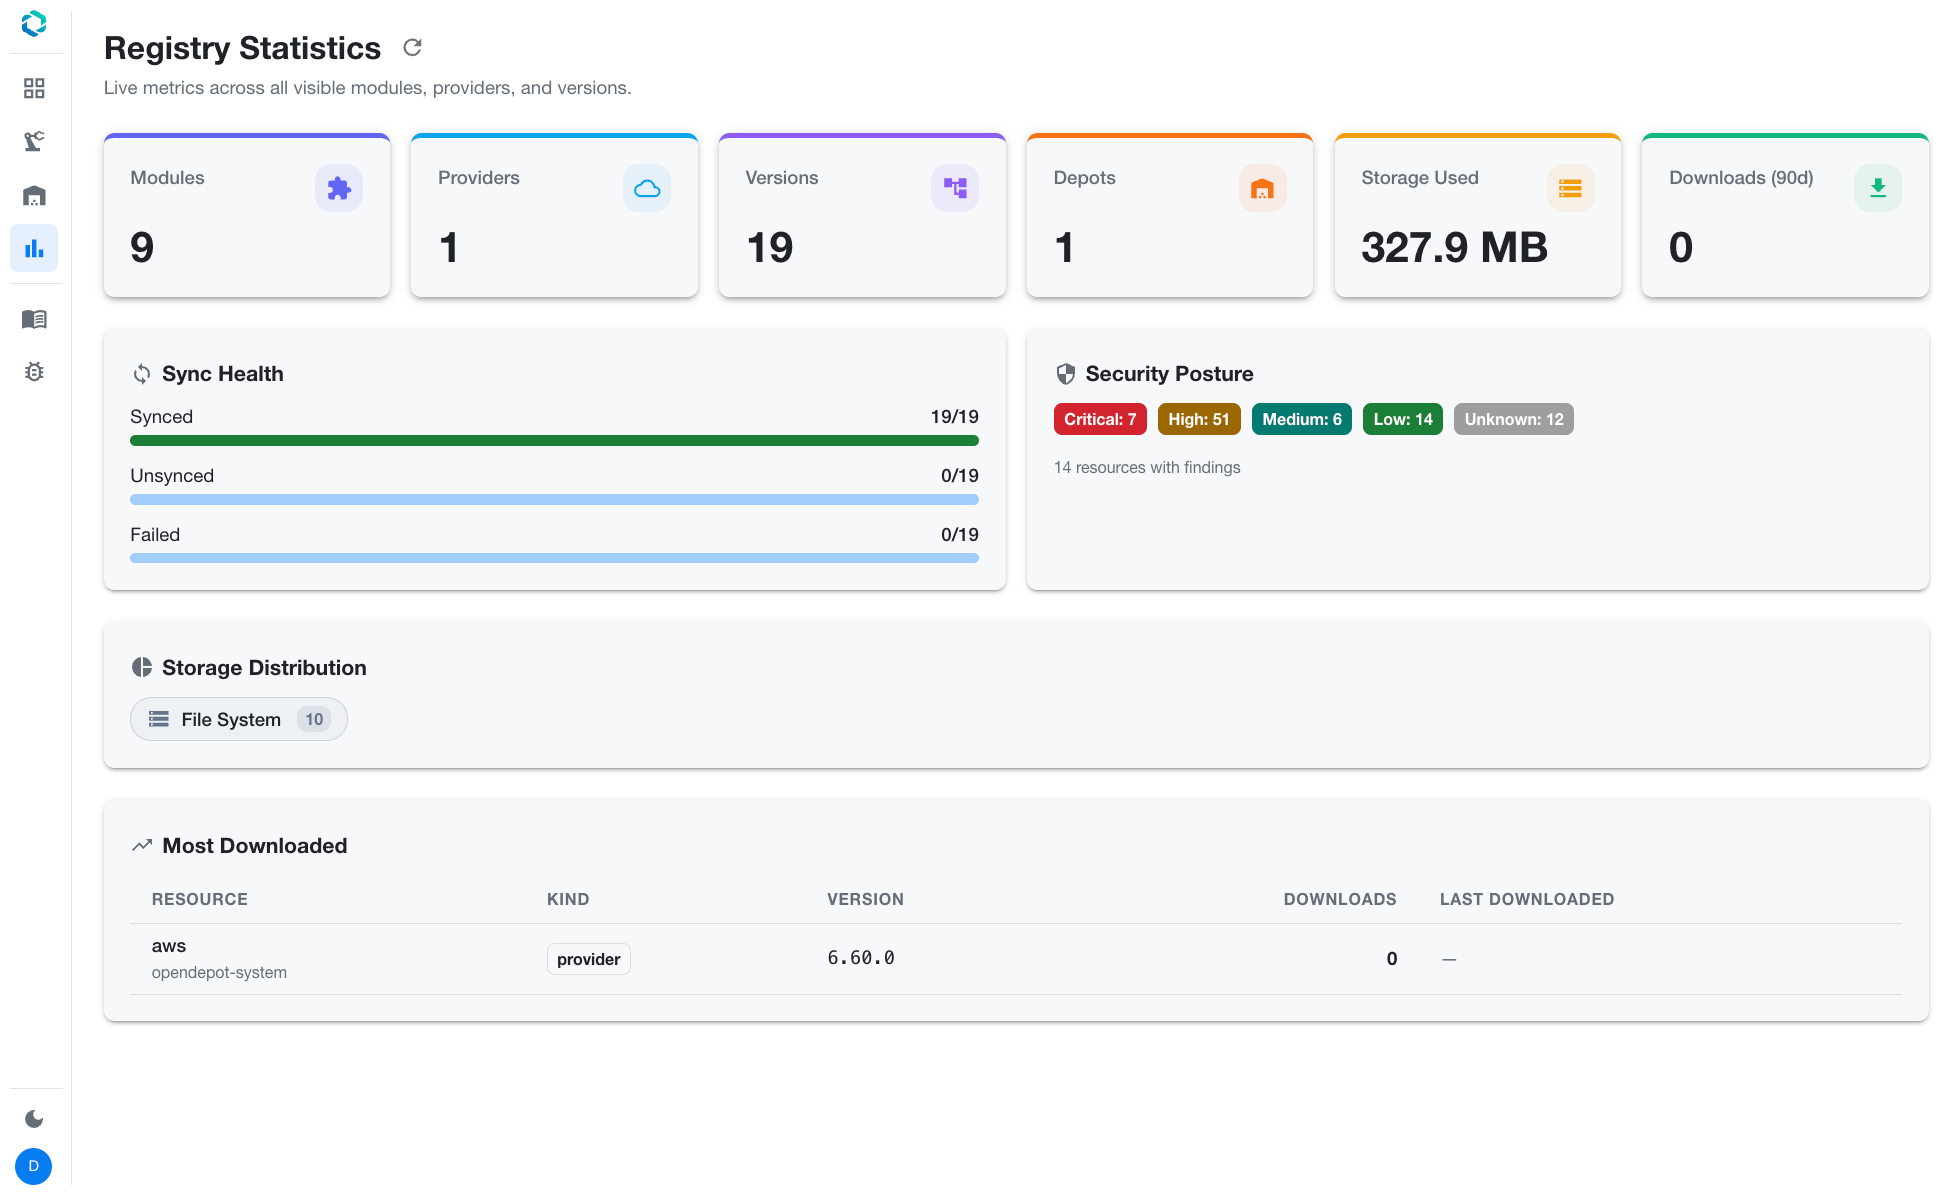The width and height of the screenshot is (1943, 1195).
Task: Open the Depots card showing 1
Action: coord(1170,215)
